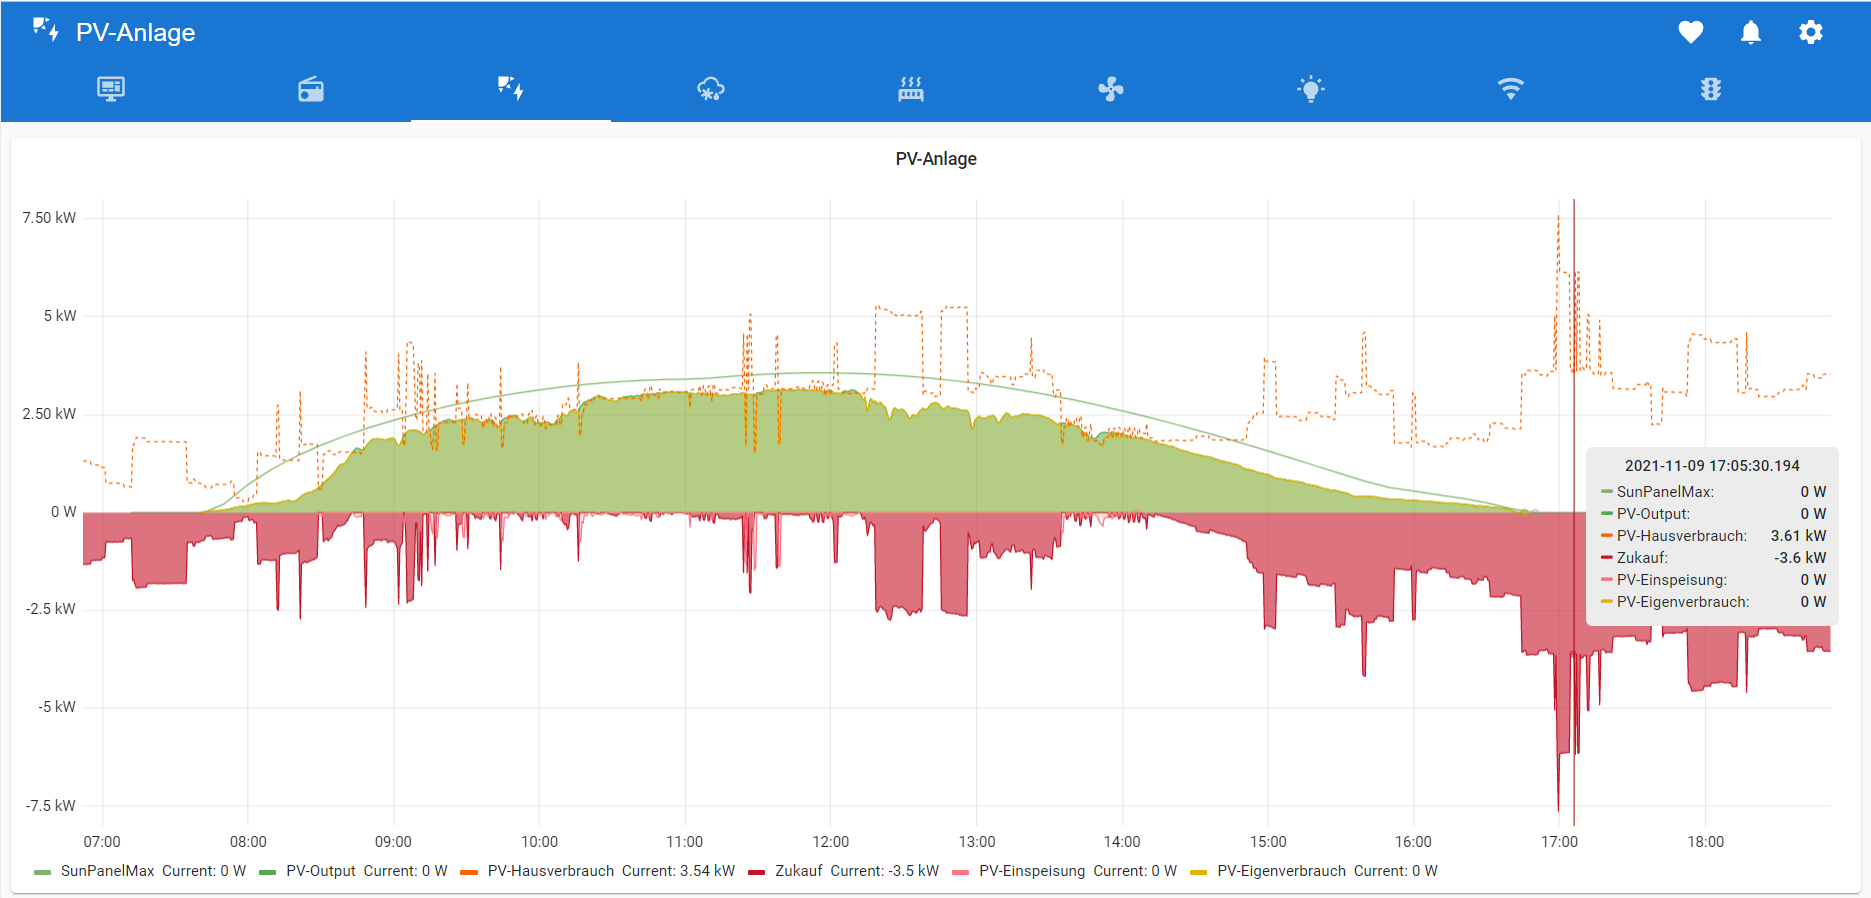Image resolution: width=1871 pixels, height=898 pixels.
Task: Open the PV-Anlage panel title menu
Action: [x=936, y=159]
